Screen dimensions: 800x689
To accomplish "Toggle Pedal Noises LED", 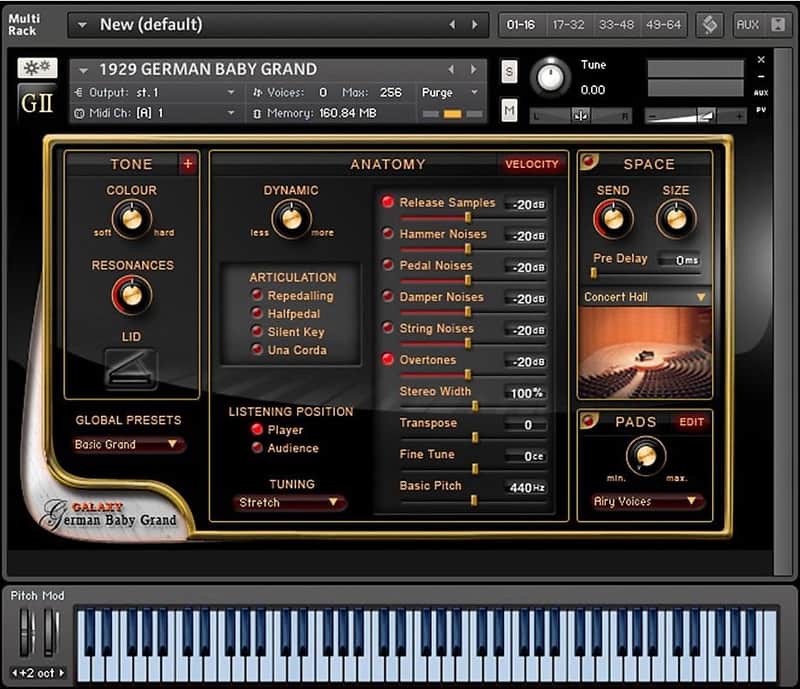I will tap(388, 264).
